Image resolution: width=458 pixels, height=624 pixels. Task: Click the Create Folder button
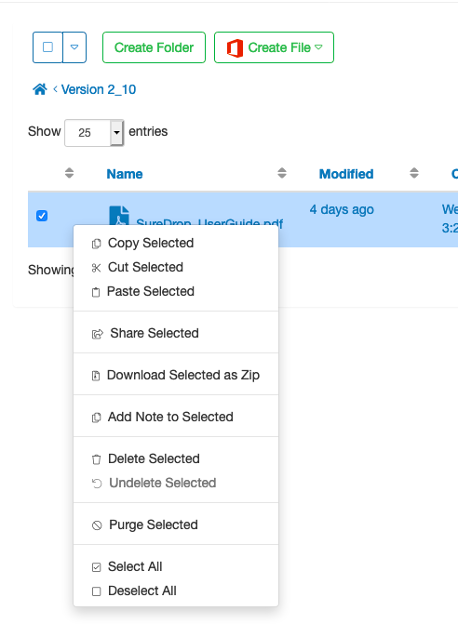154,47
